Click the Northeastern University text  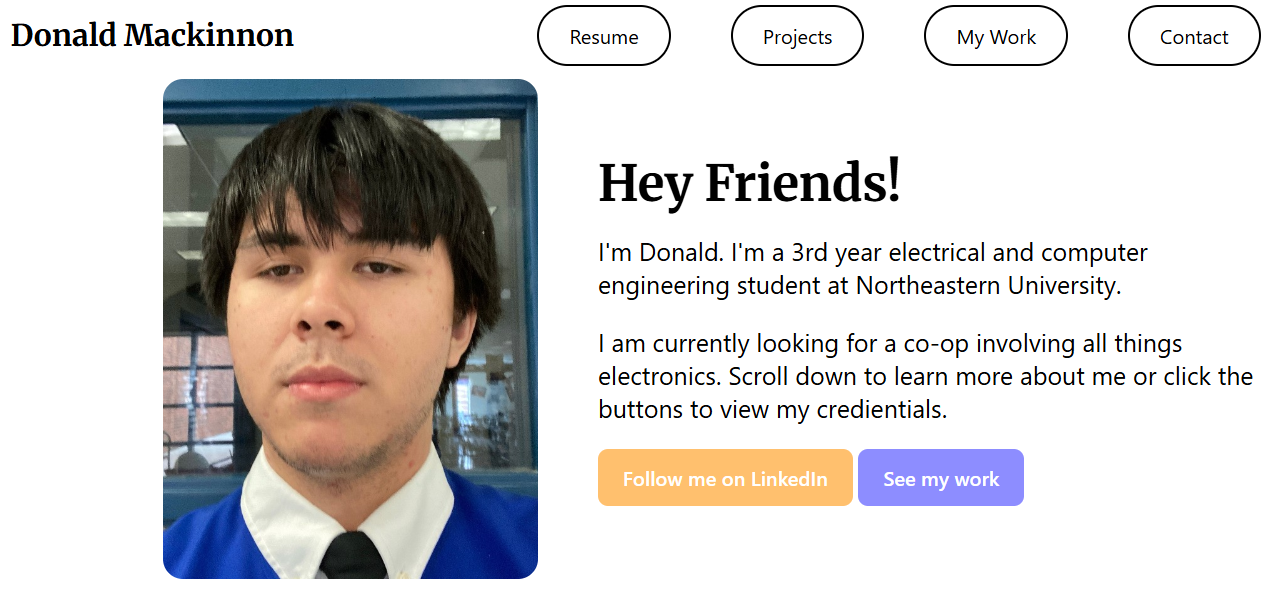(x=987, y=286)
